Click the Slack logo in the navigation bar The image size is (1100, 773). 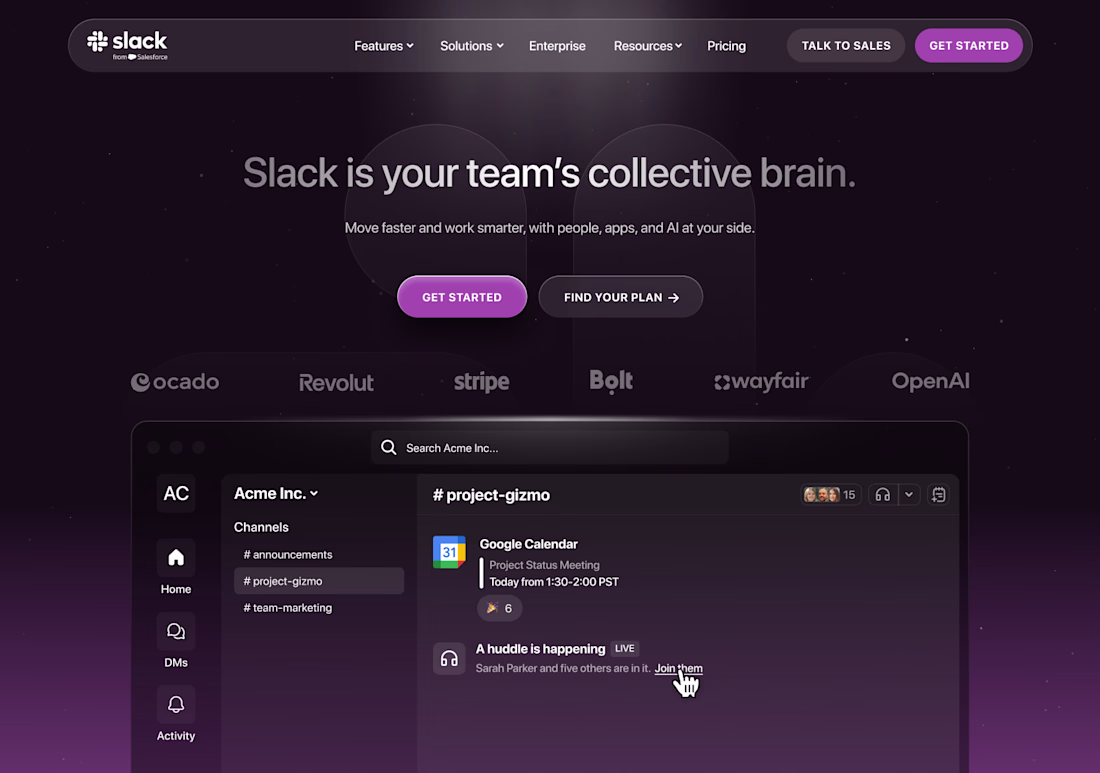pyautogui.click(x=127, y=46)
